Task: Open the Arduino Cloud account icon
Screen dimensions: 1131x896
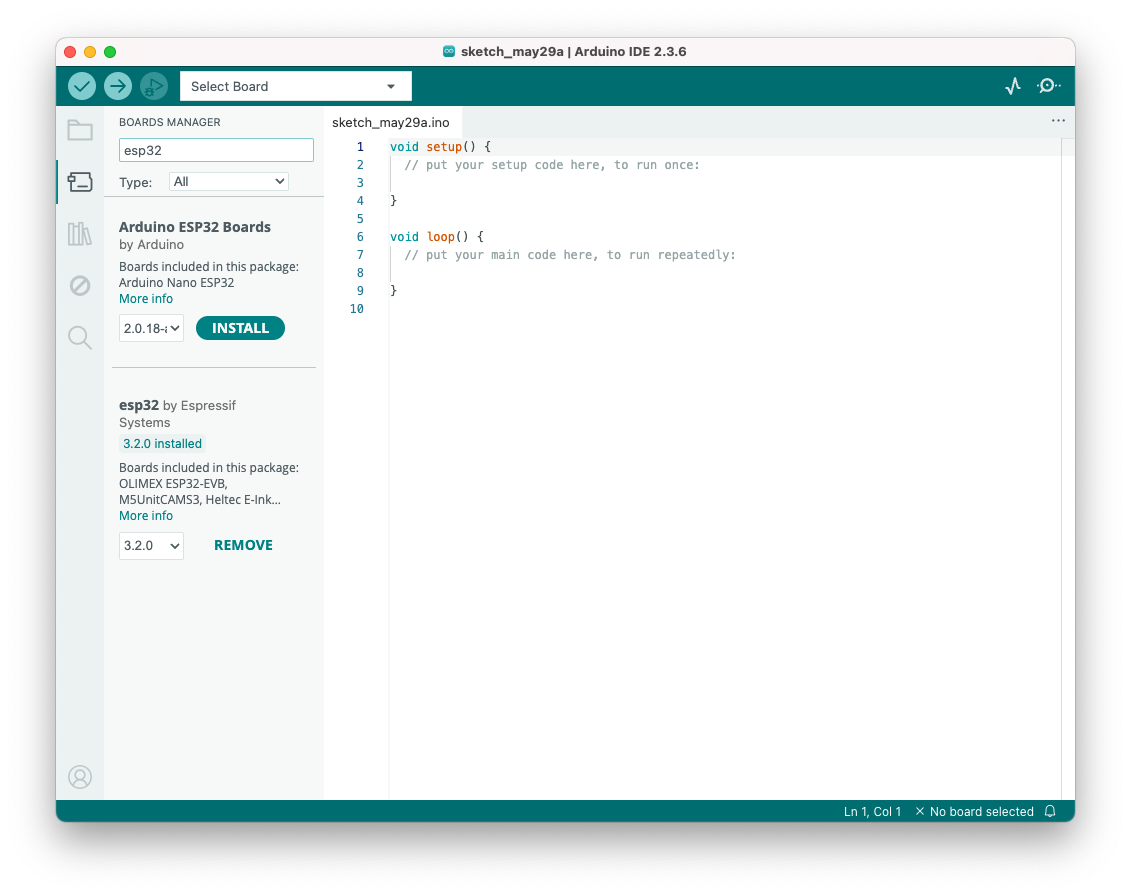Action: point(80,777)
